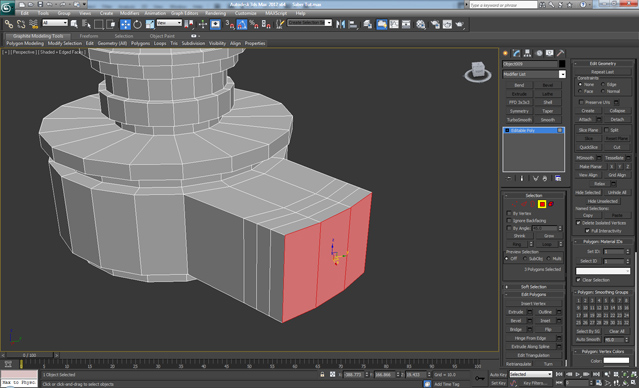The height and width of the screenshot is (388, 639).
Task: Collapse Polygon: Material IDs rollout
Action: (x=604, y=242)
